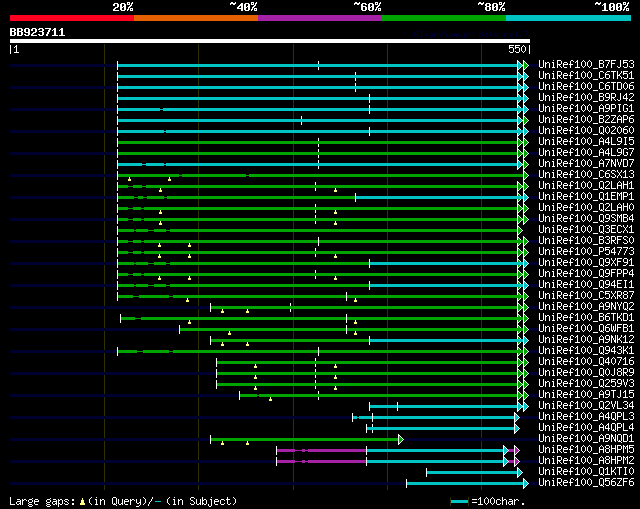Click the white BB923711 query sequence bar
Viewport: 640px width, 509px height.
(x=270, y=41)
